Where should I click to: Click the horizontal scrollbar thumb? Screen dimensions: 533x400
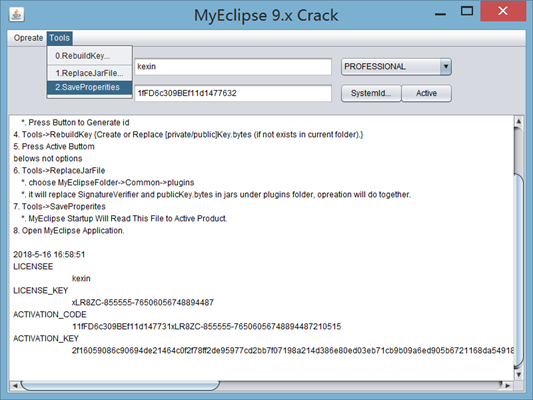tap(120, 385)
